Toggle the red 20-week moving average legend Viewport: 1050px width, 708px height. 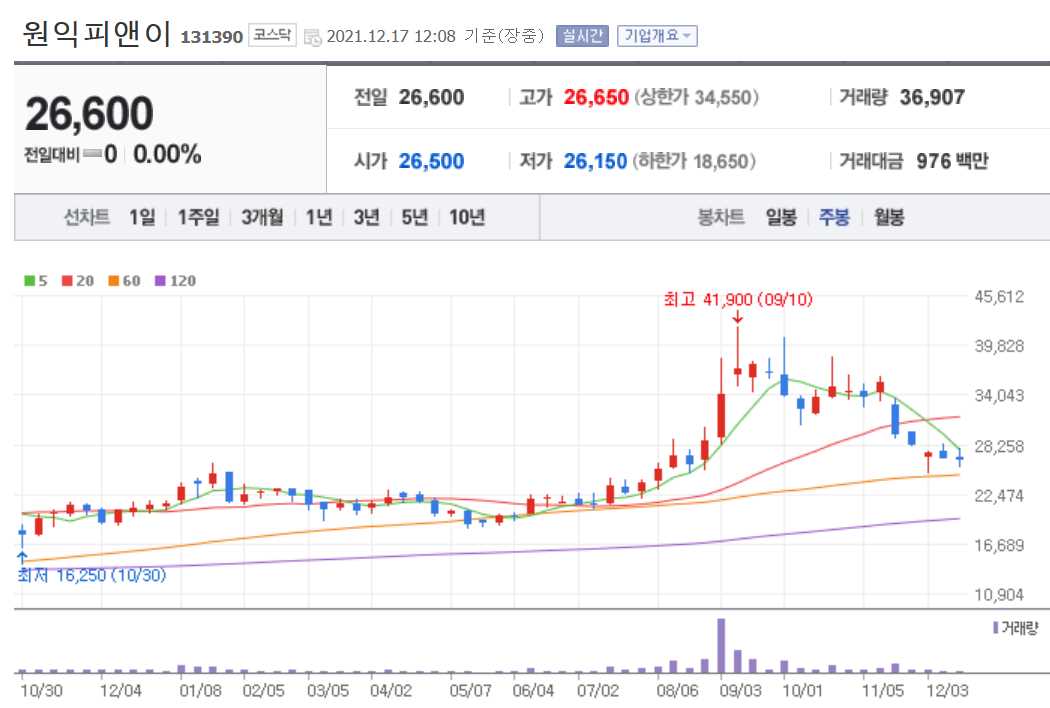coord(69,283)
